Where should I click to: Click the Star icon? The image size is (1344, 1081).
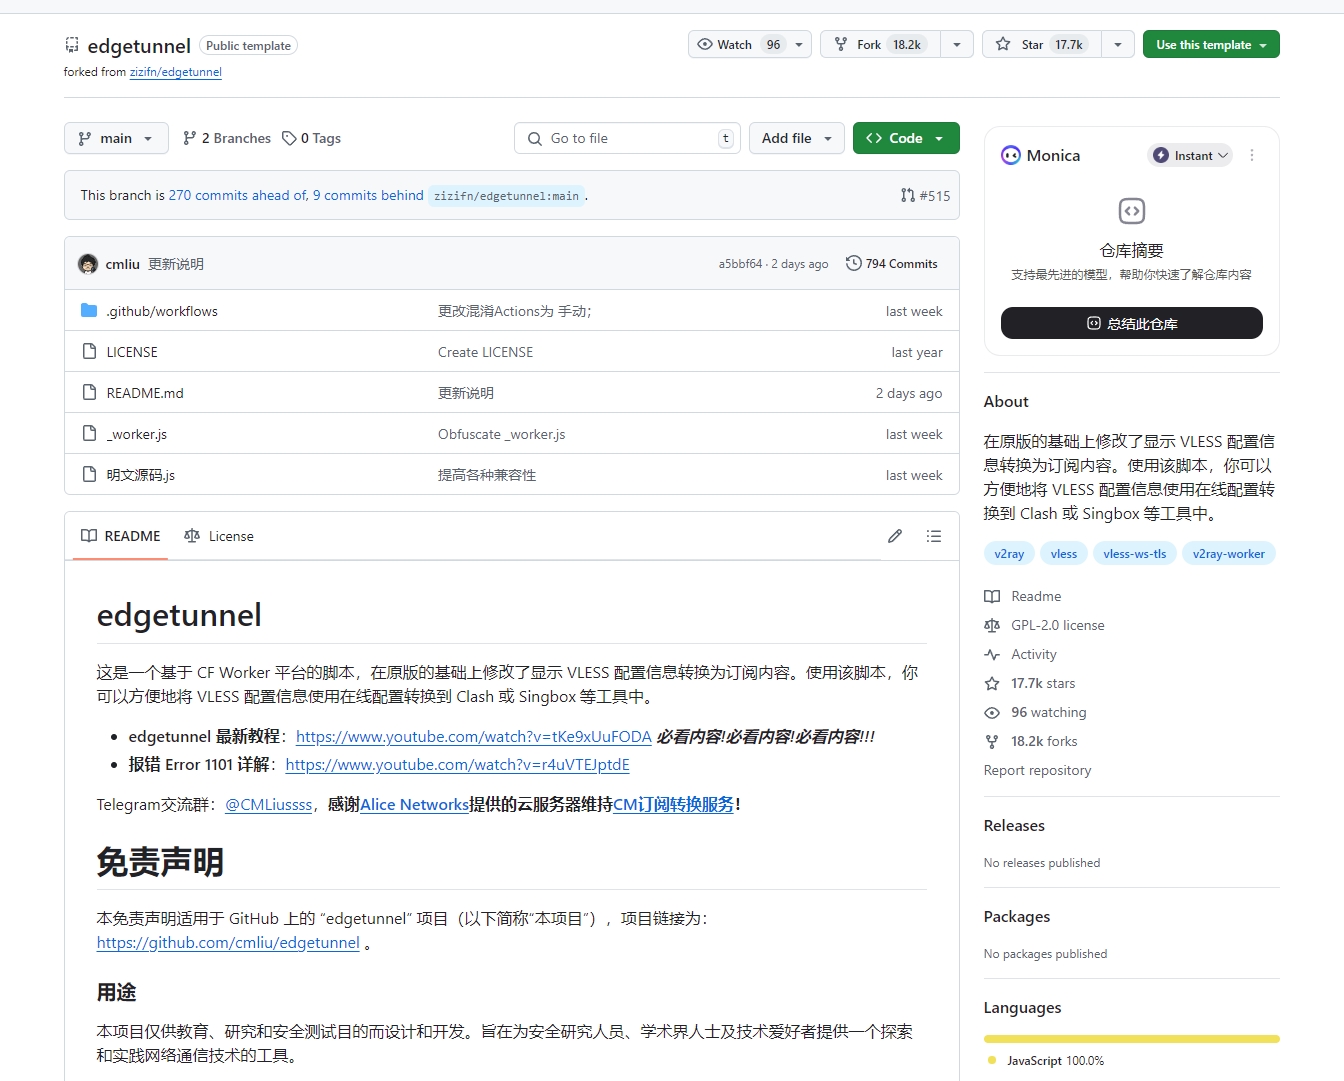click(x=1003, y=45)
